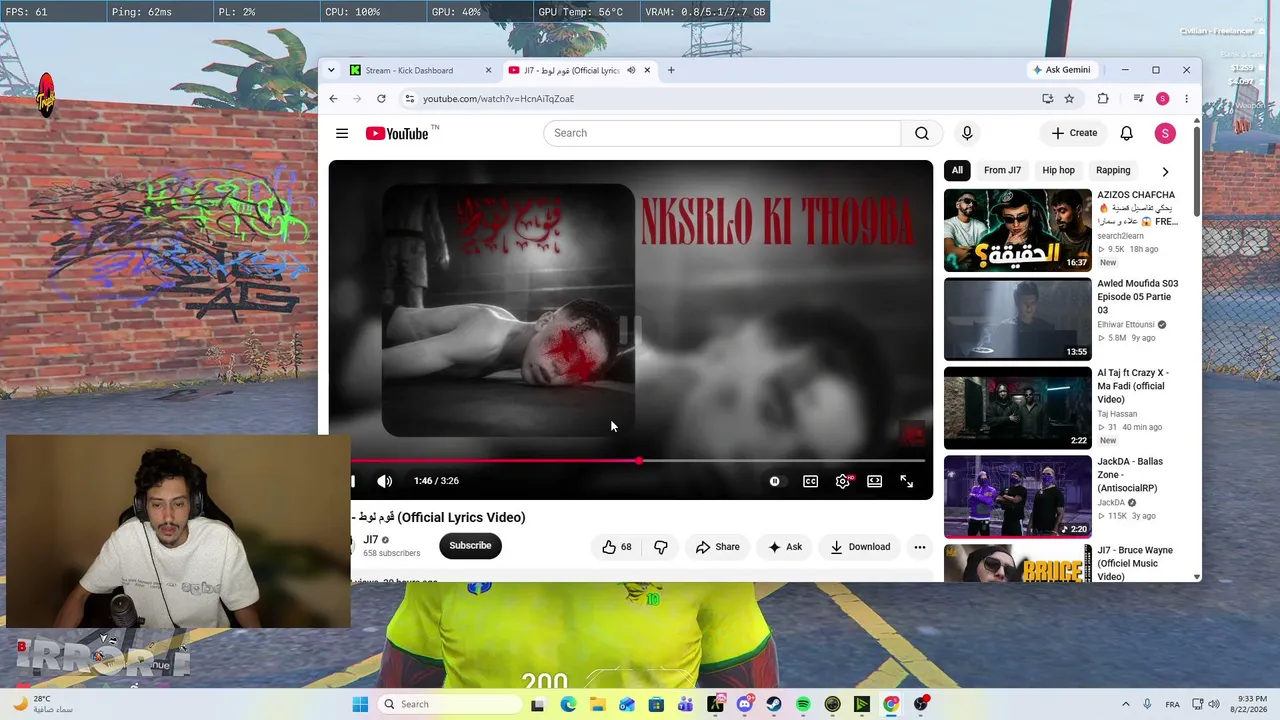Screen dimensions: 1280x720
Task: Download the video
Action: [860, 547]
